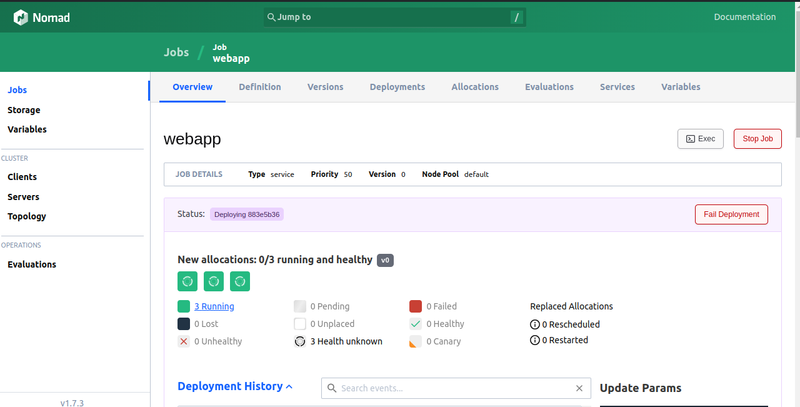Click the 0 Failed label

tap(441, 306)
